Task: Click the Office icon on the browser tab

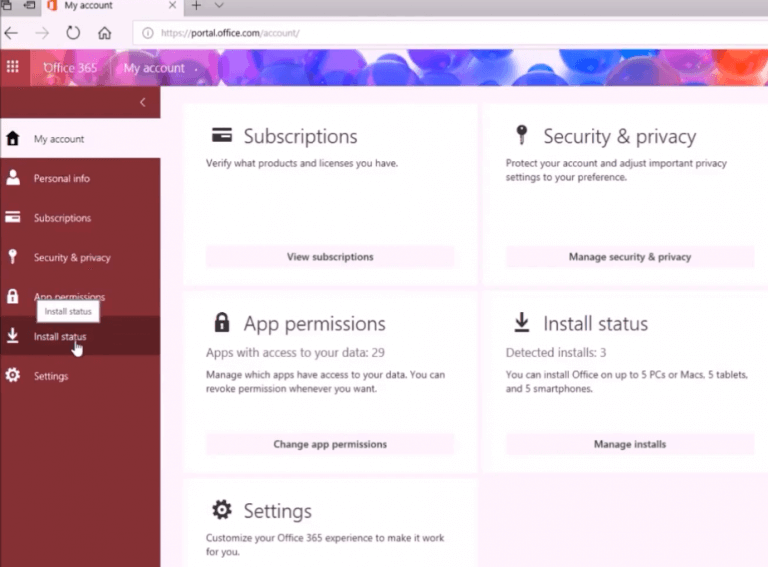Action: 52,5
